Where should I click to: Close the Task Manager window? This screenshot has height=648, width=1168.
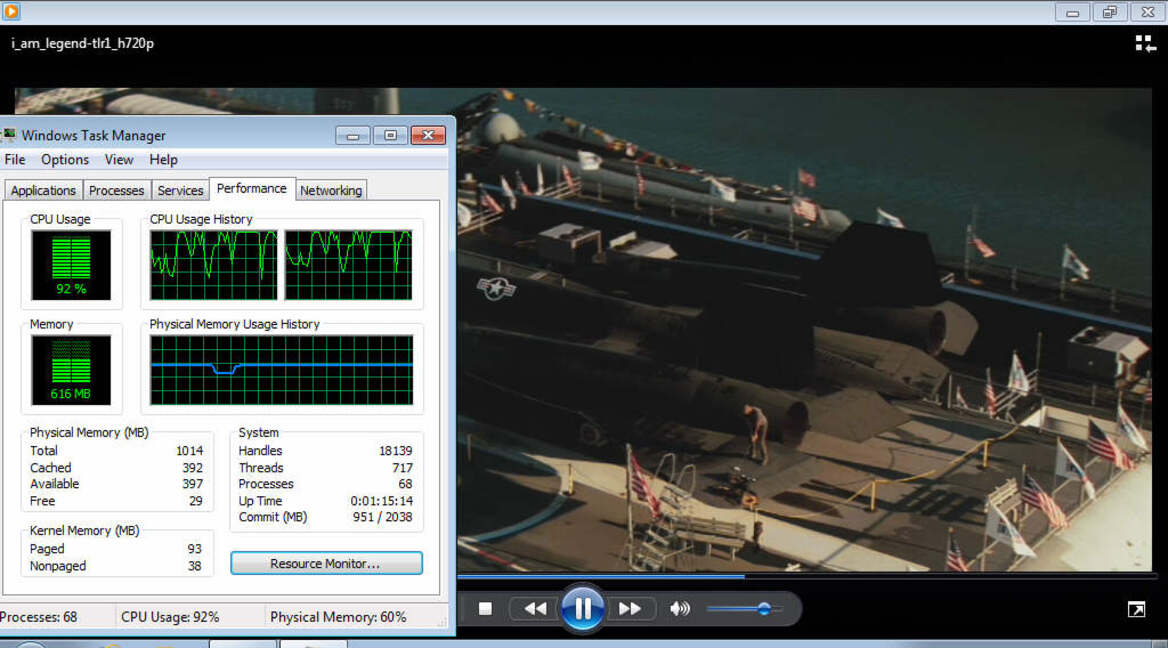(x=428, y=136)
